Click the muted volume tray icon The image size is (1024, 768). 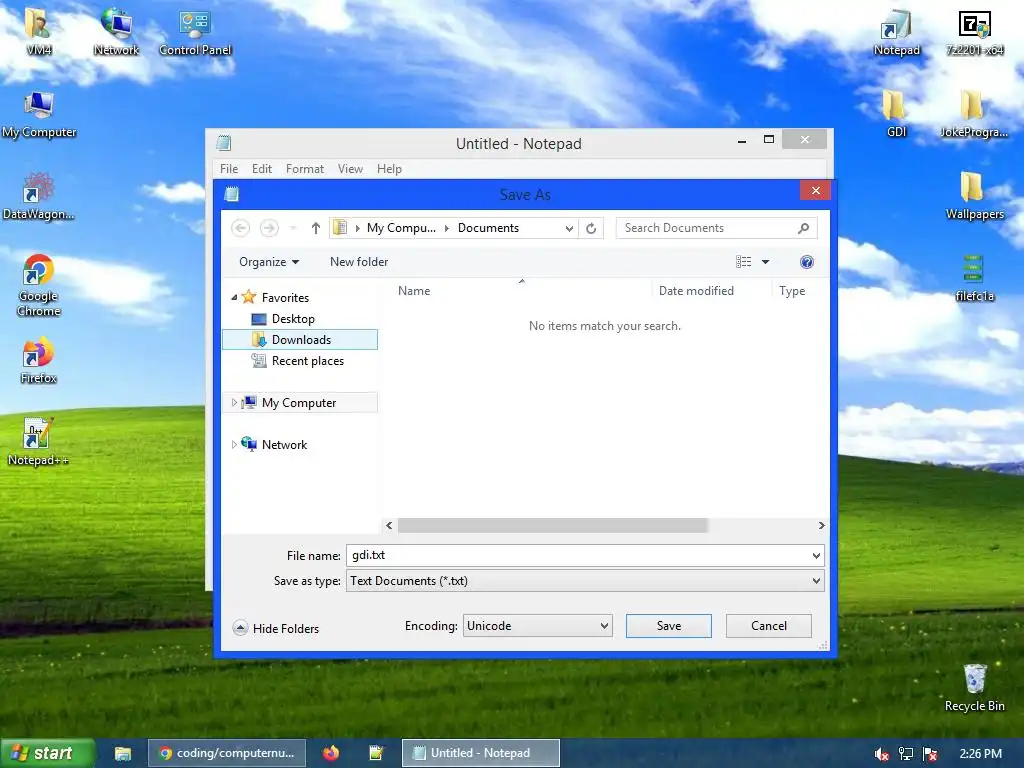[881, 754]
